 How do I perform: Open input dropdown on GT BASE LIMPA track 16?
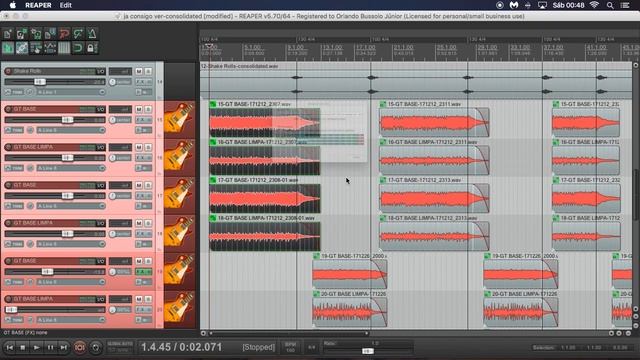(x=71, y=168)
